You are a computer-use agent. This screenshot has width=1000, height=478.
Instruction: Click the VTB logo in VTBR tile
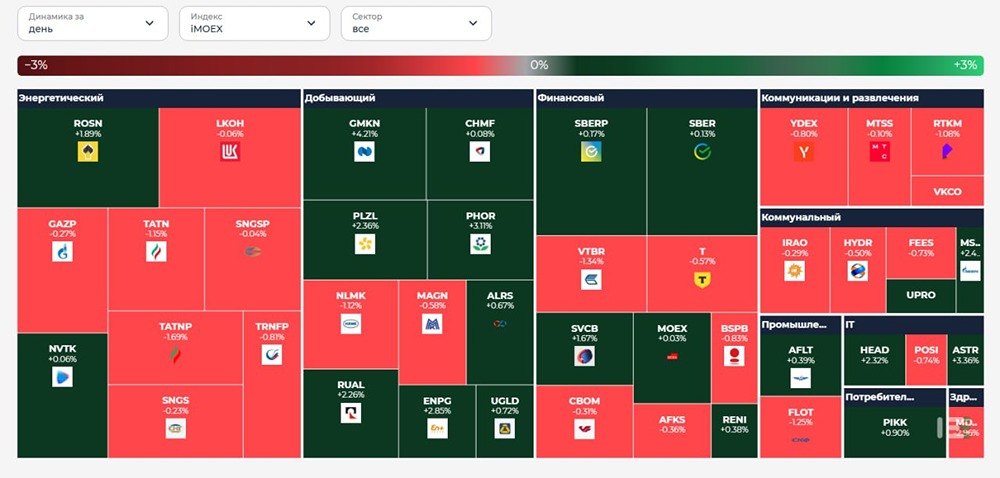591,280
